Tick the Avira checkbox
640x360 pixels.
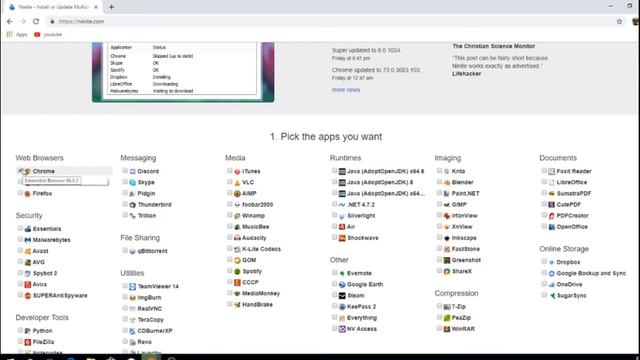(20, 284)
